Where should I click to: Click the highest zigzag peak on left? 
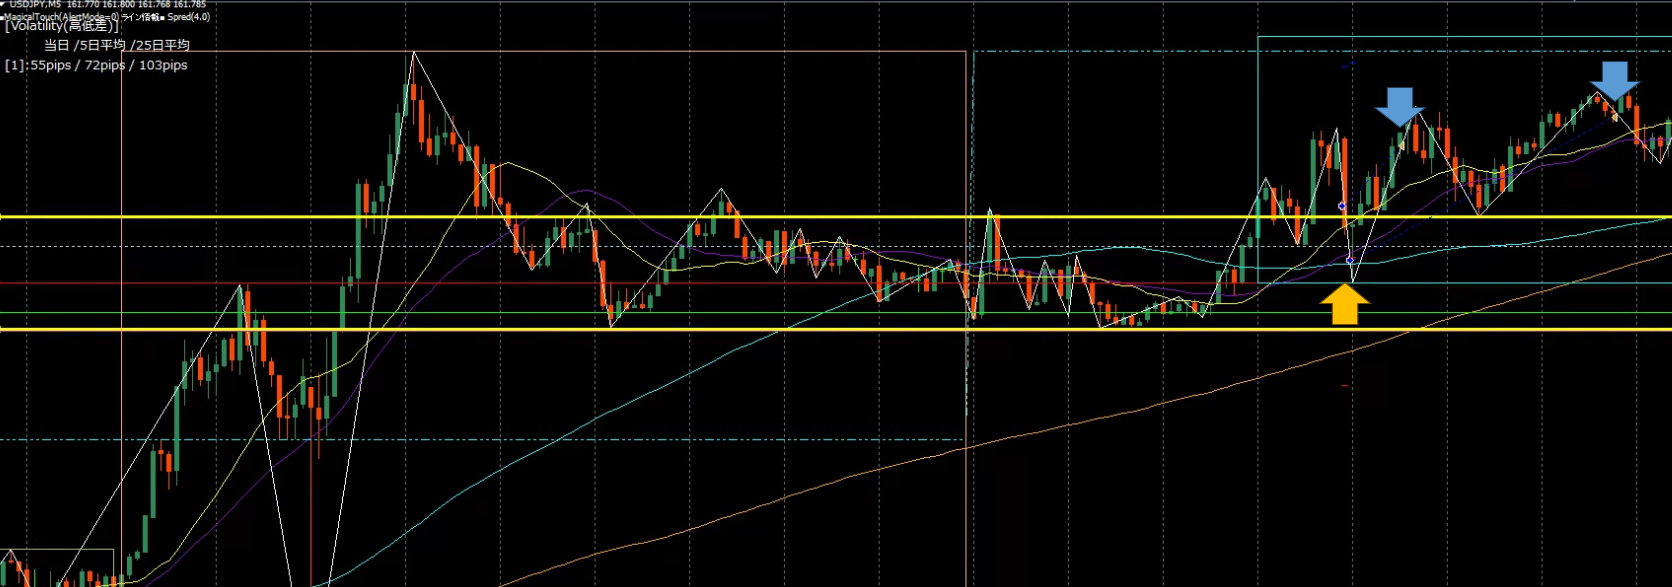click(413, 53)
